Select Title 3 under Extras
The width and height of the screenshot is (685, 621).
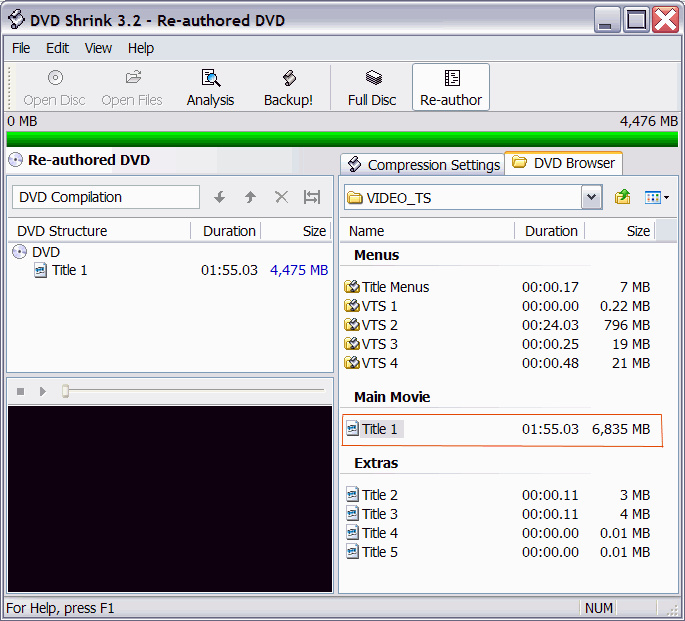[372, 514]
